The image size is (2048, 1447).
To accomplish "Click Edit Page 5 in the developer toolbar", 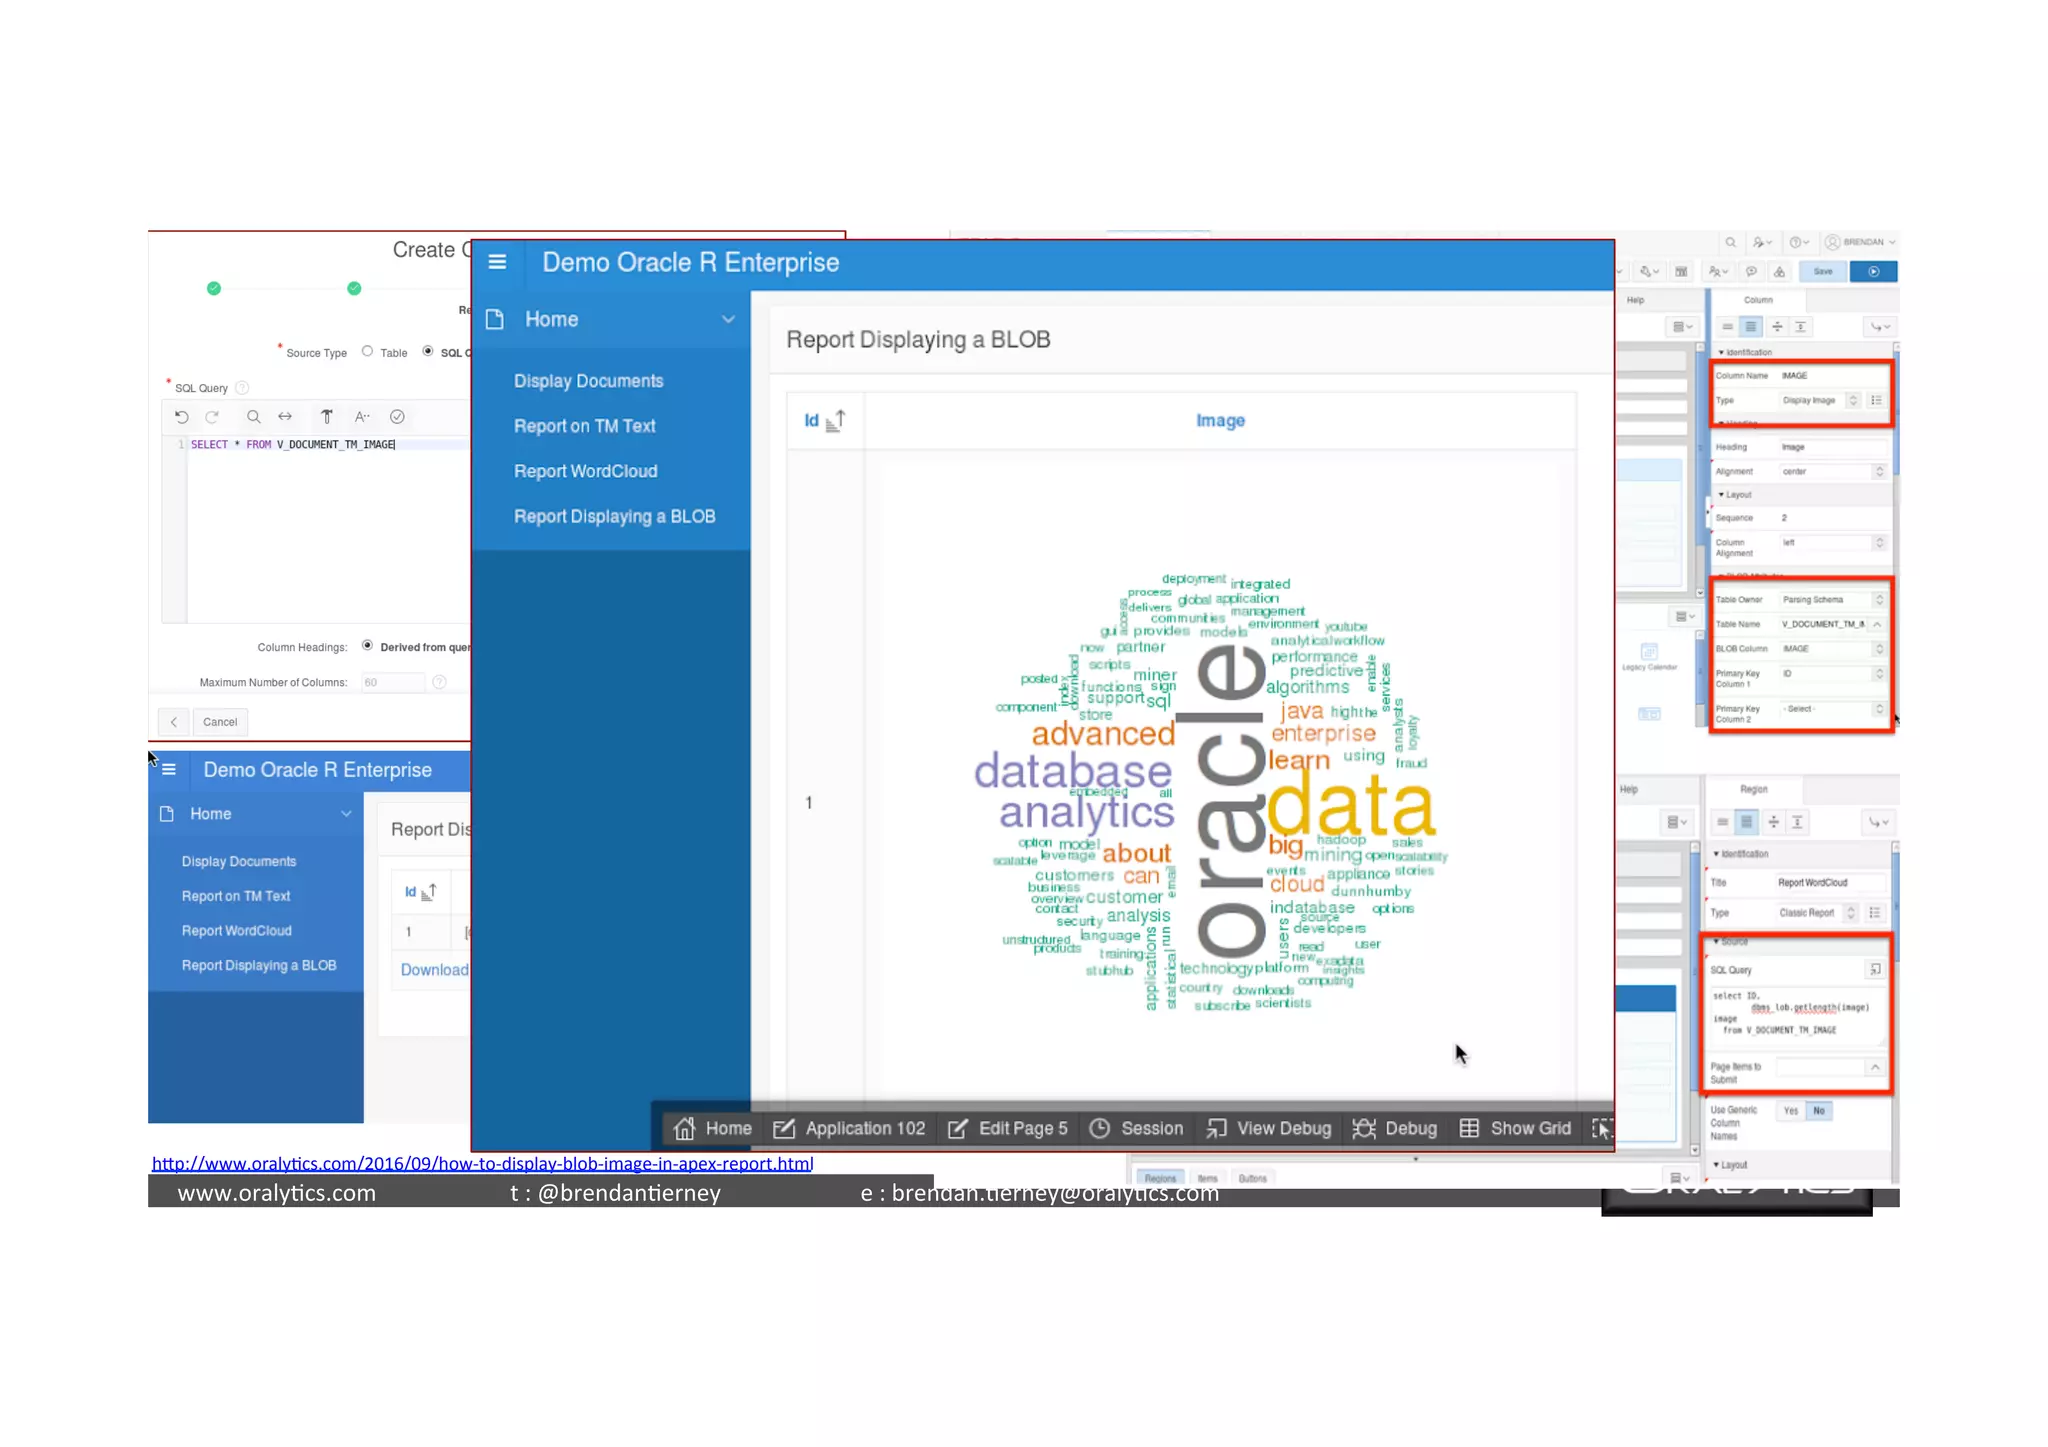I will pyautogui.click(x=1008, y=1128).
